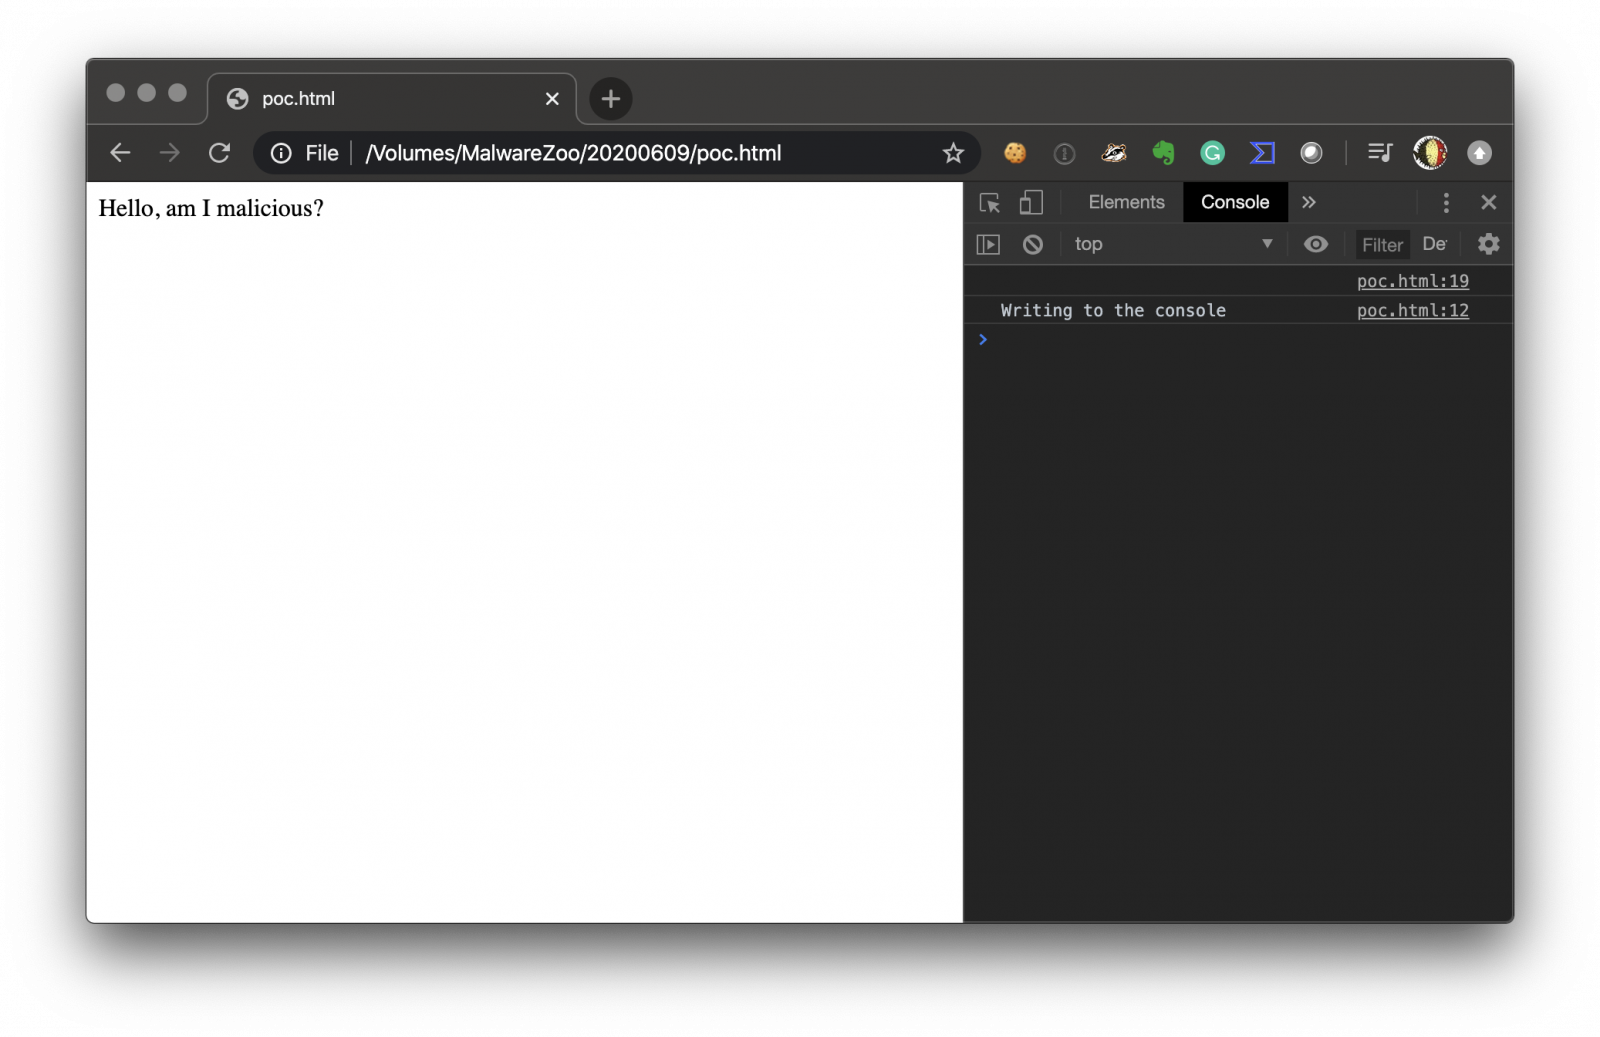The height and width of the screenshot is (1037, 1600).
Task: Open the Evernote elephant extension
Action: click(x=1163, y=153)
